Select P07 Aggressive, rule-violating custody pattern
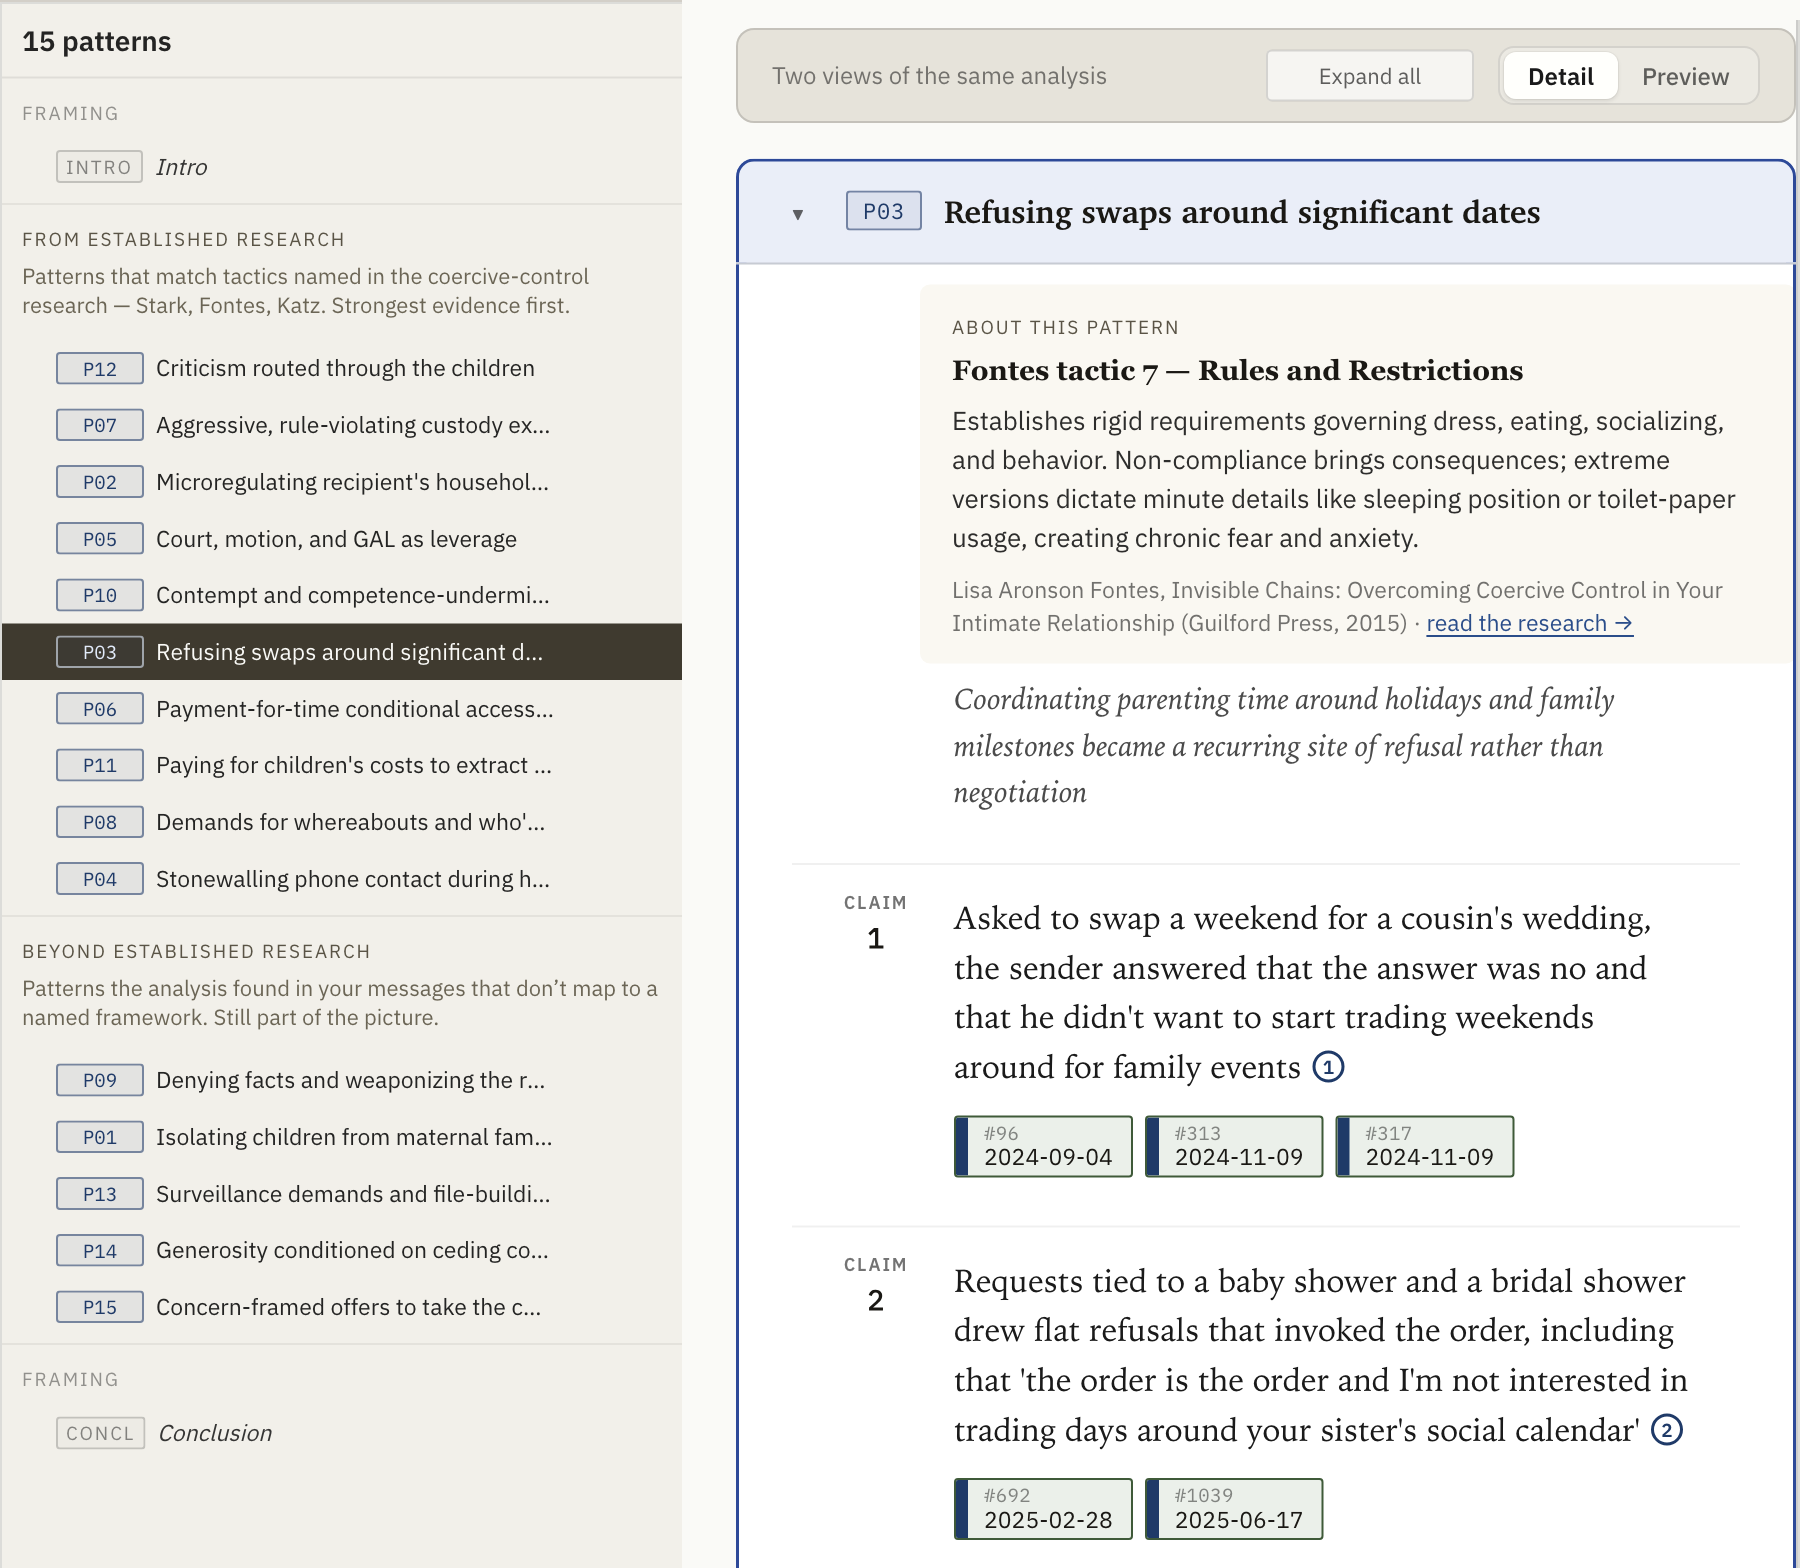The width and height of the screenshot is (1800, 1568). pyautogui.click(x=342, y=425)
